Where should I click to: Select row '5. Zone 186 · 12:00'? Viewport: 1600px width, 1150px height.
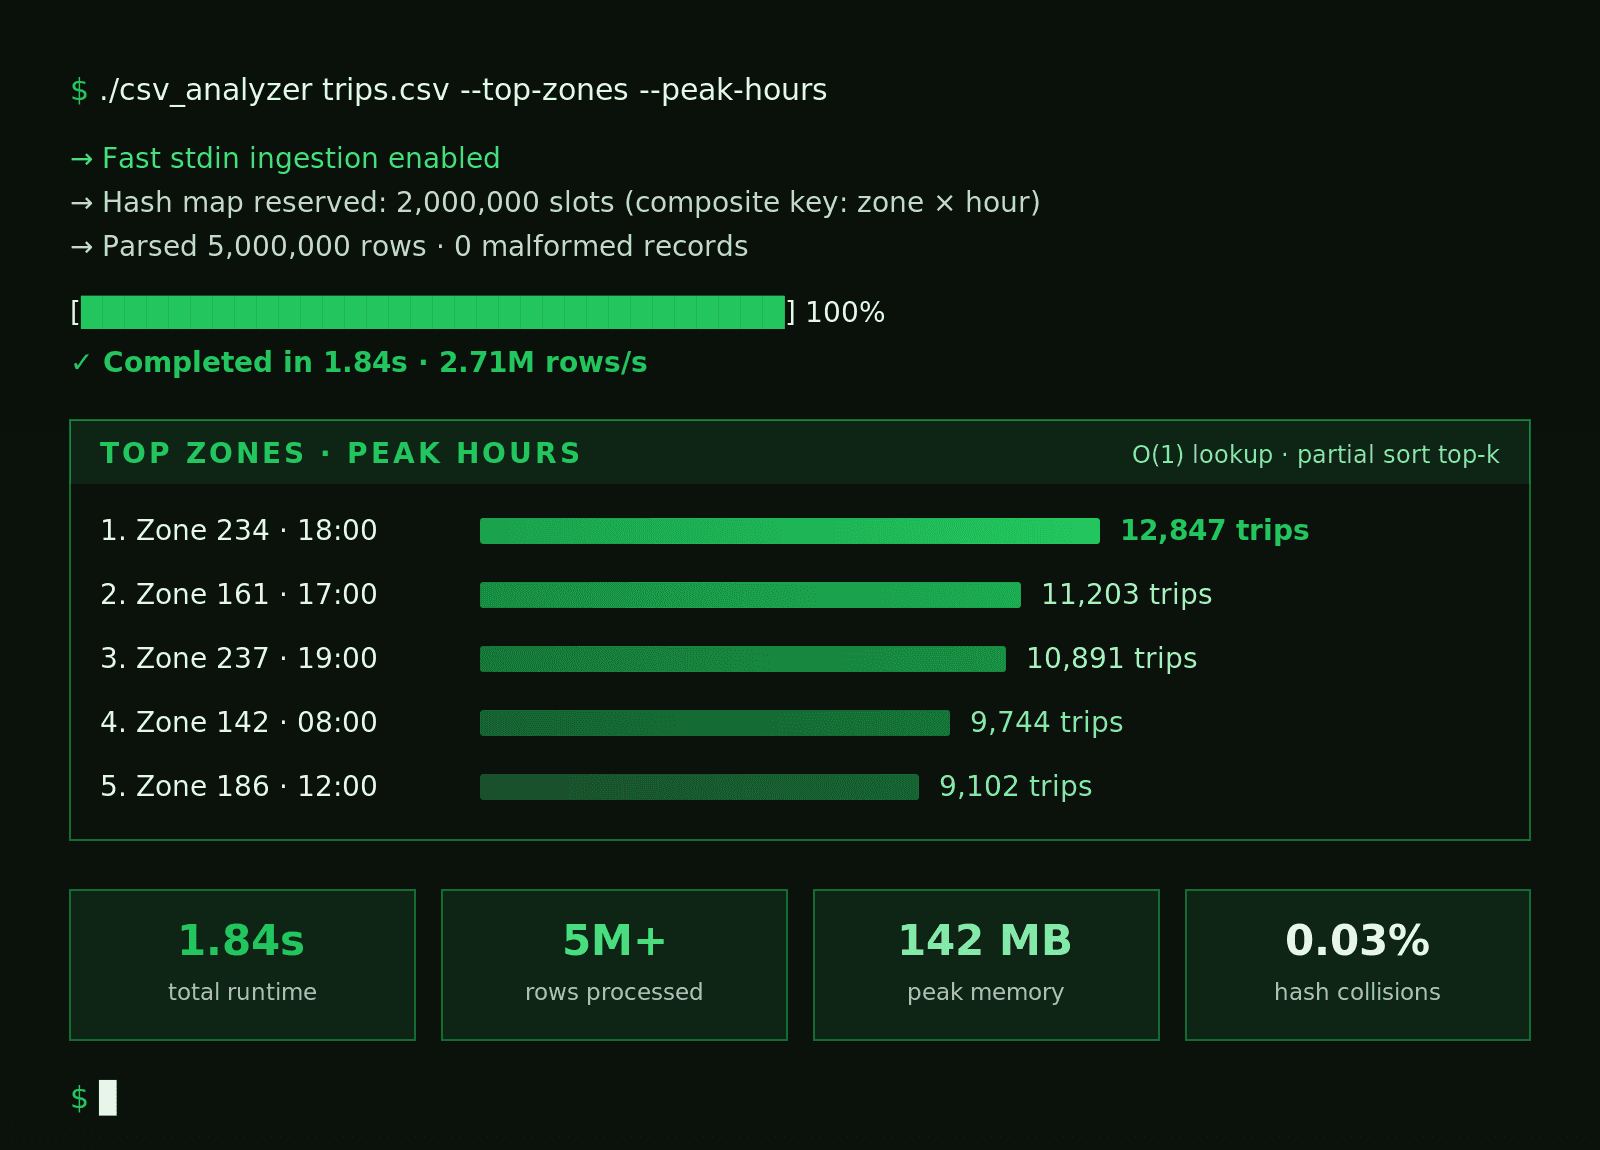(x=239, y=787)
